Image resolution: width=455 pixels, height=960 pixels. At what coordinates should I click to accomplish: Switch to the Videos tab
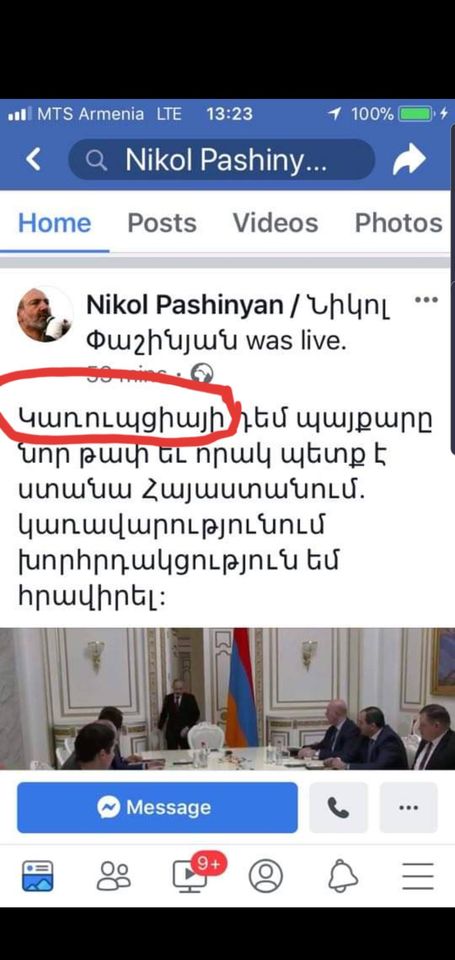[x=276, y=223]
